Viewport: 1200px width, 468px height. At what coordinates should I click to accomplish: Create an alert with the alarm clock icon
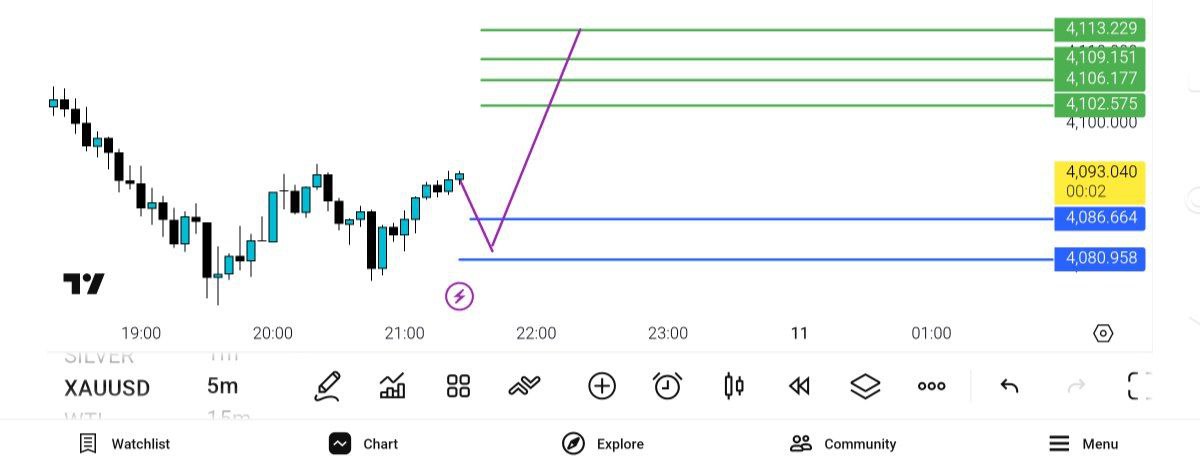coord(667,386)
